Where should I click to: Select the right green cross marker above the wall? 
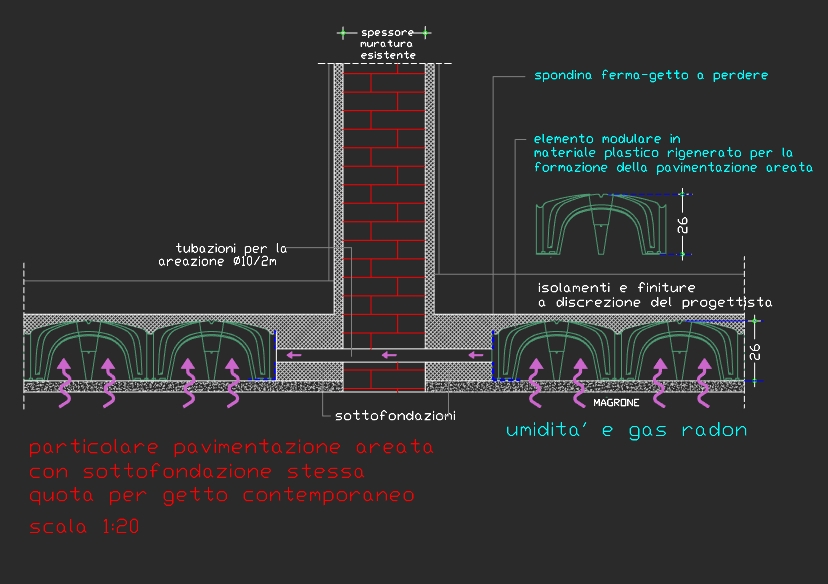click(426, 32)
